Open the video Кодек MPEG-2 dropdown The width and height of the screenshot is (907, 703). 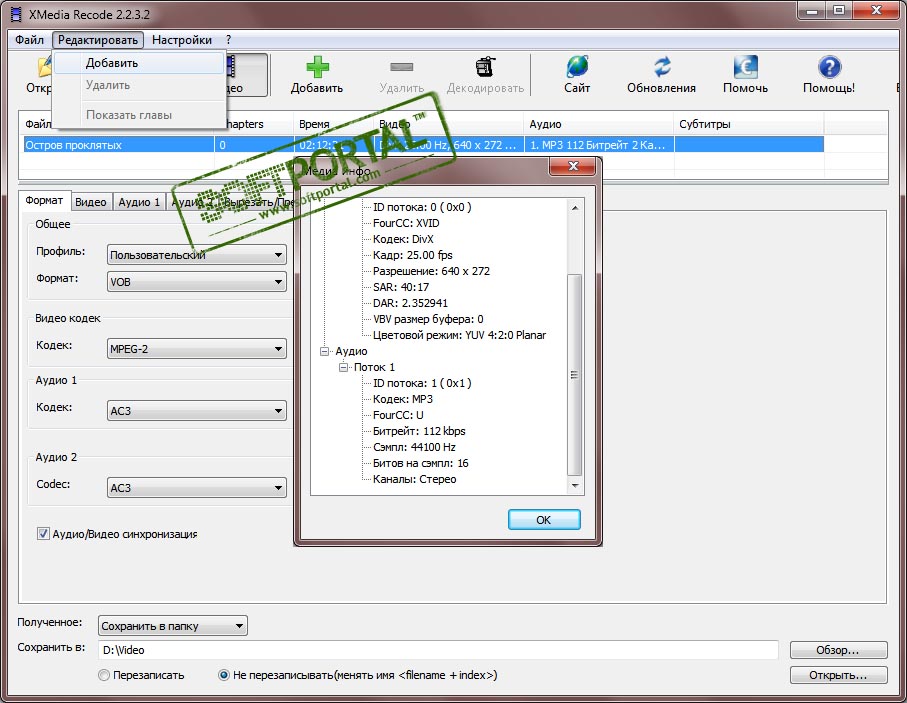pyautogui.click(x=197, y=349)
